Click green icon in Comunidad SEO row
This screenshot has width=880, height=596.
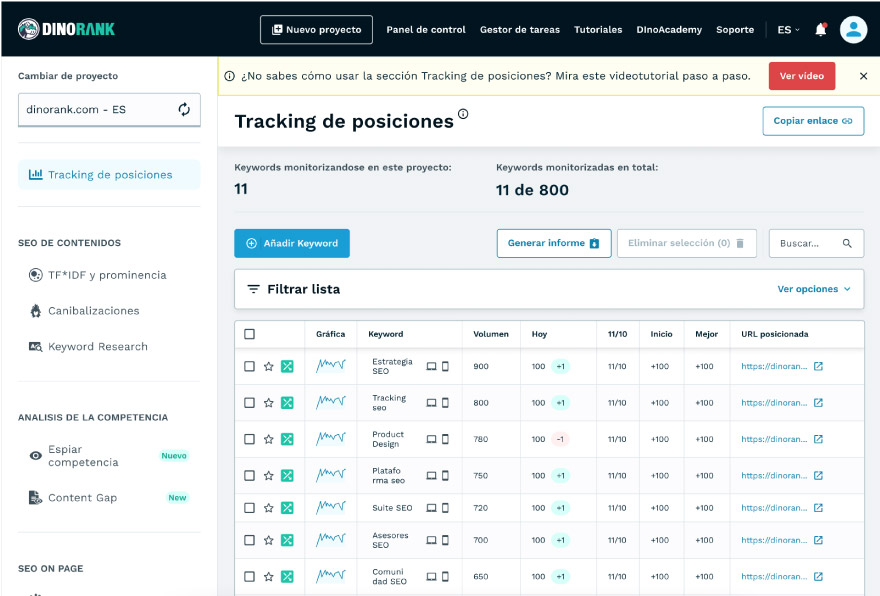tap(287, 576)
